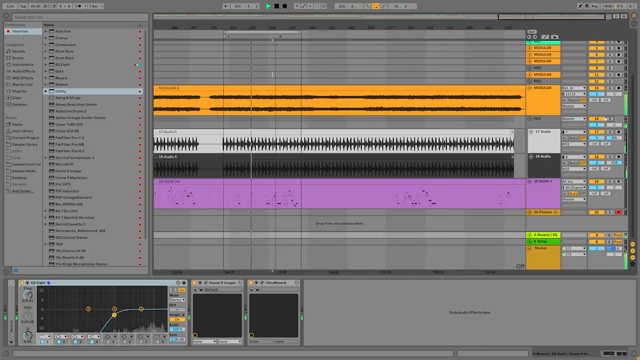The height and width of the screenshot is (360, 640).
Task: Click EQ Eight Freq knob
Action: 27,294
